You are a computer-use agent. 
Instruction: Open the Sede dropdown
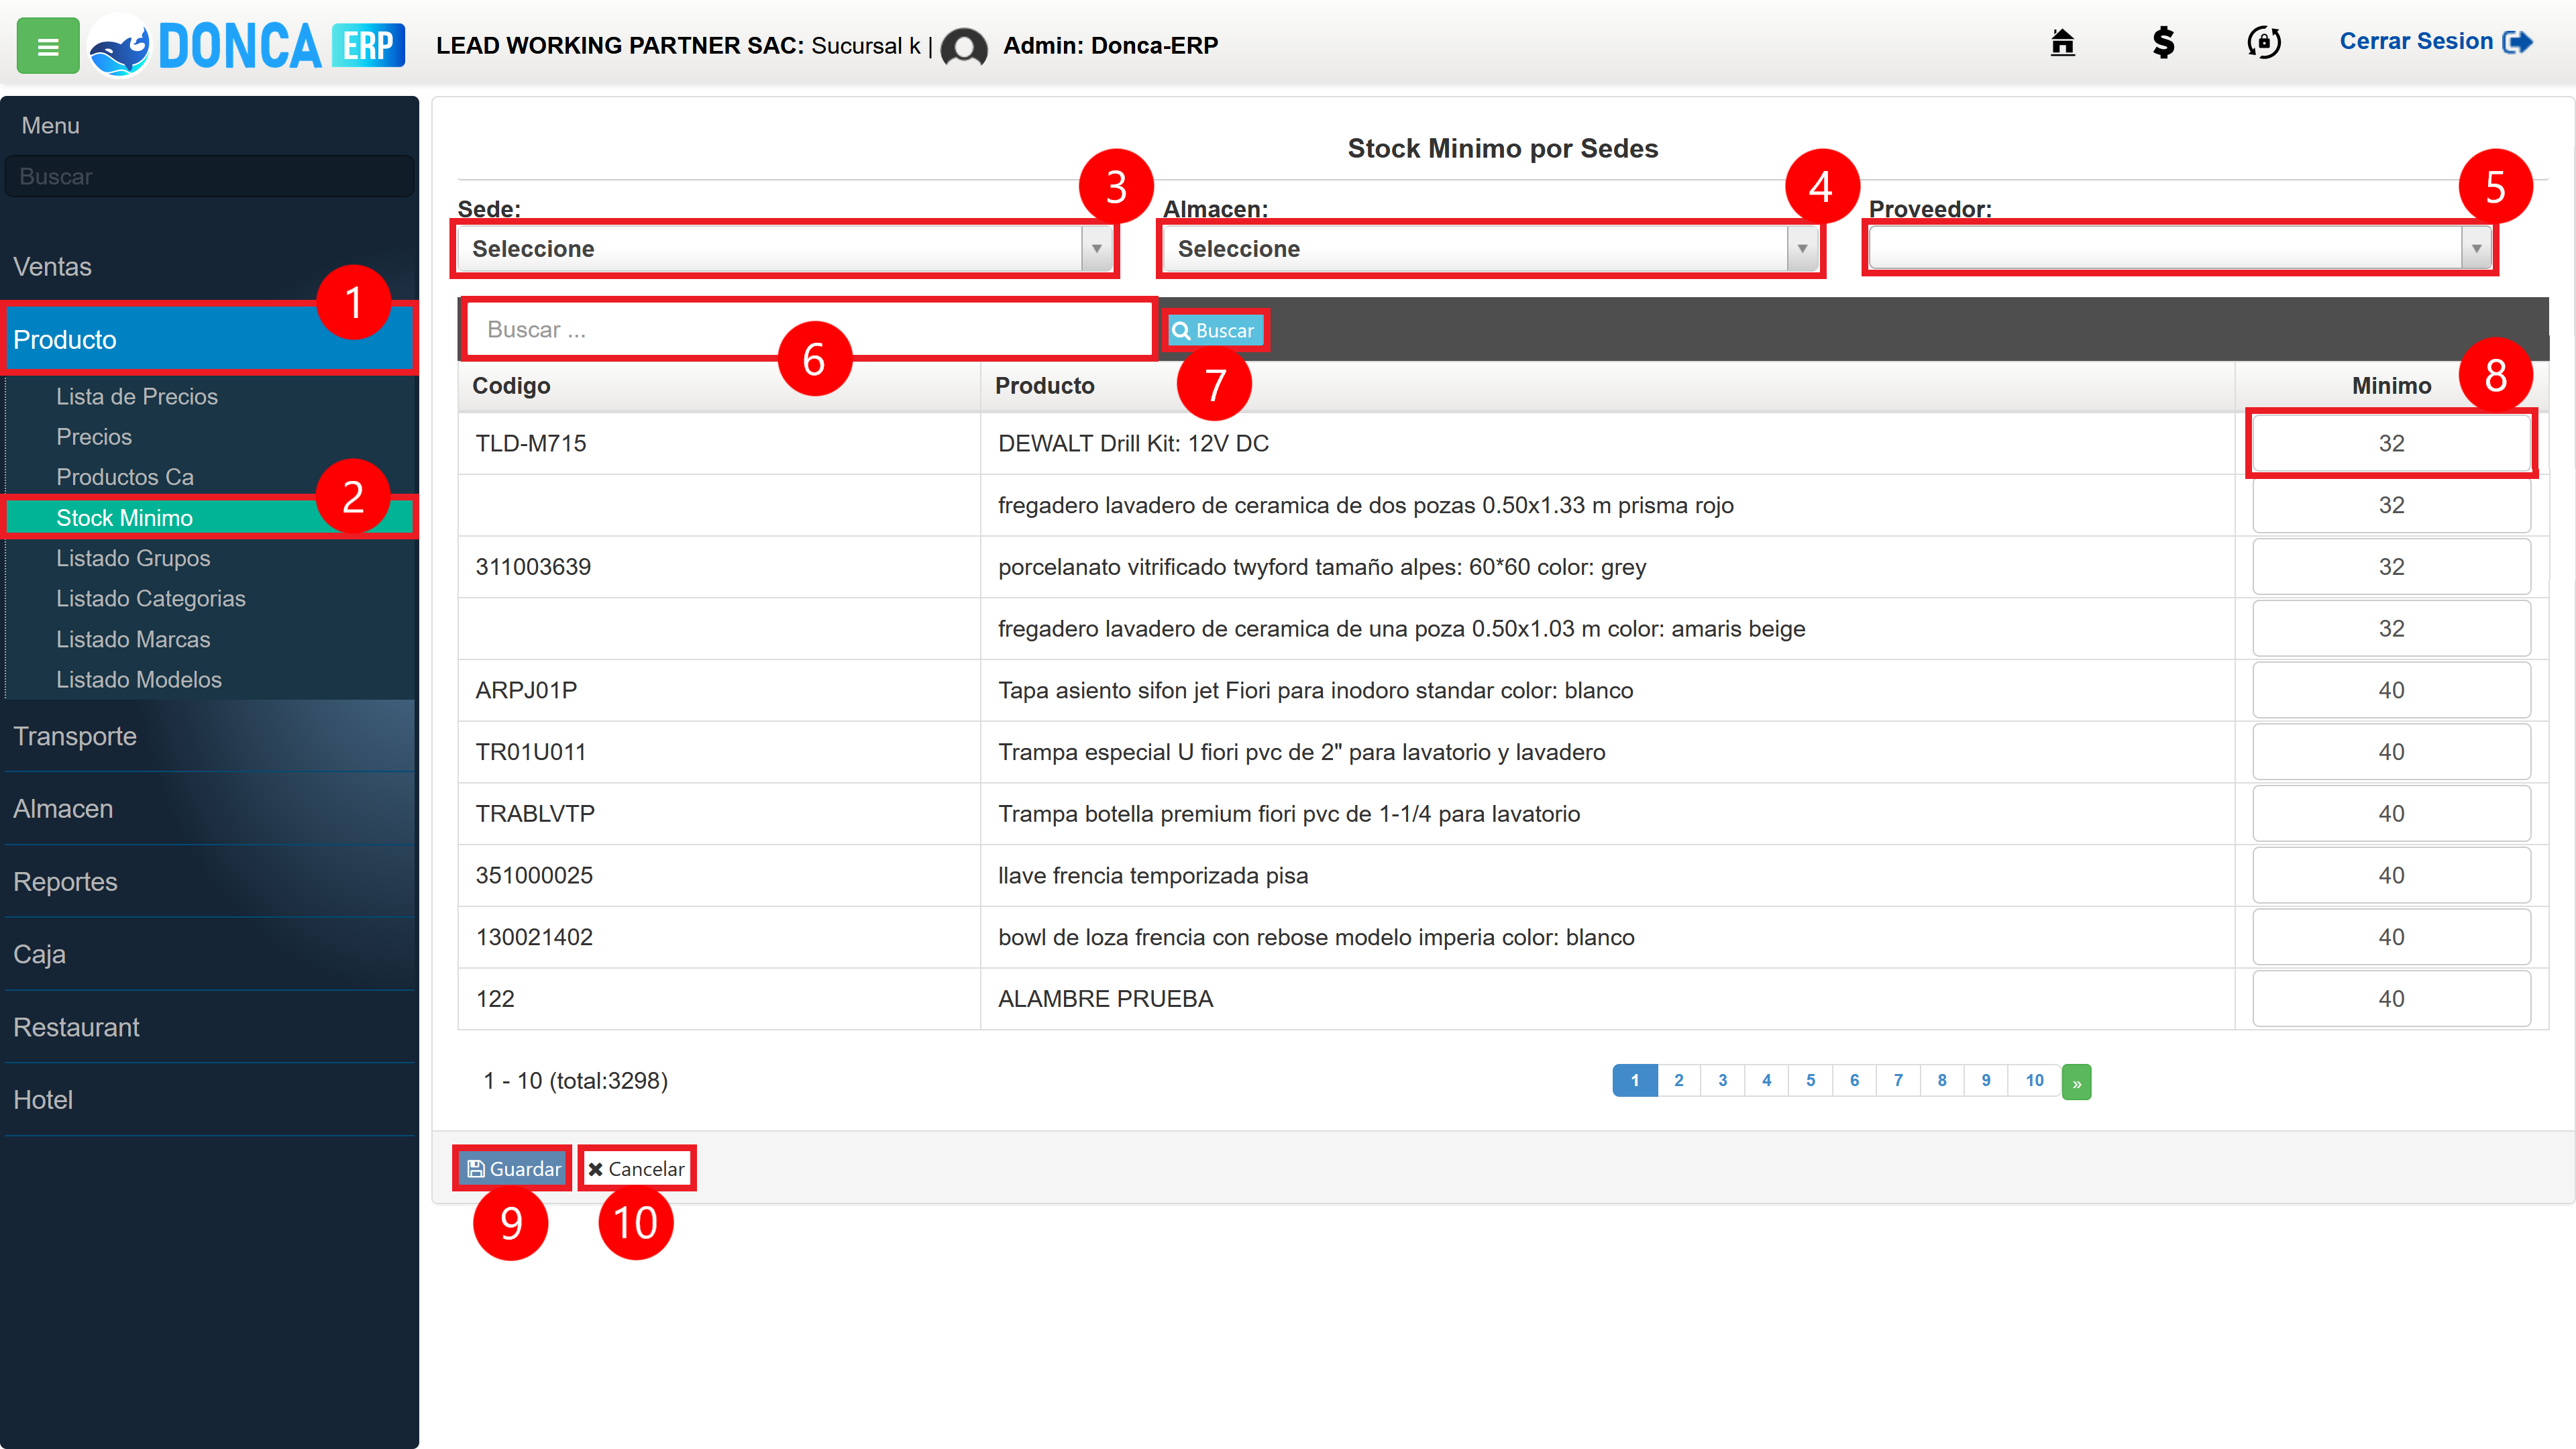(785, 249)
